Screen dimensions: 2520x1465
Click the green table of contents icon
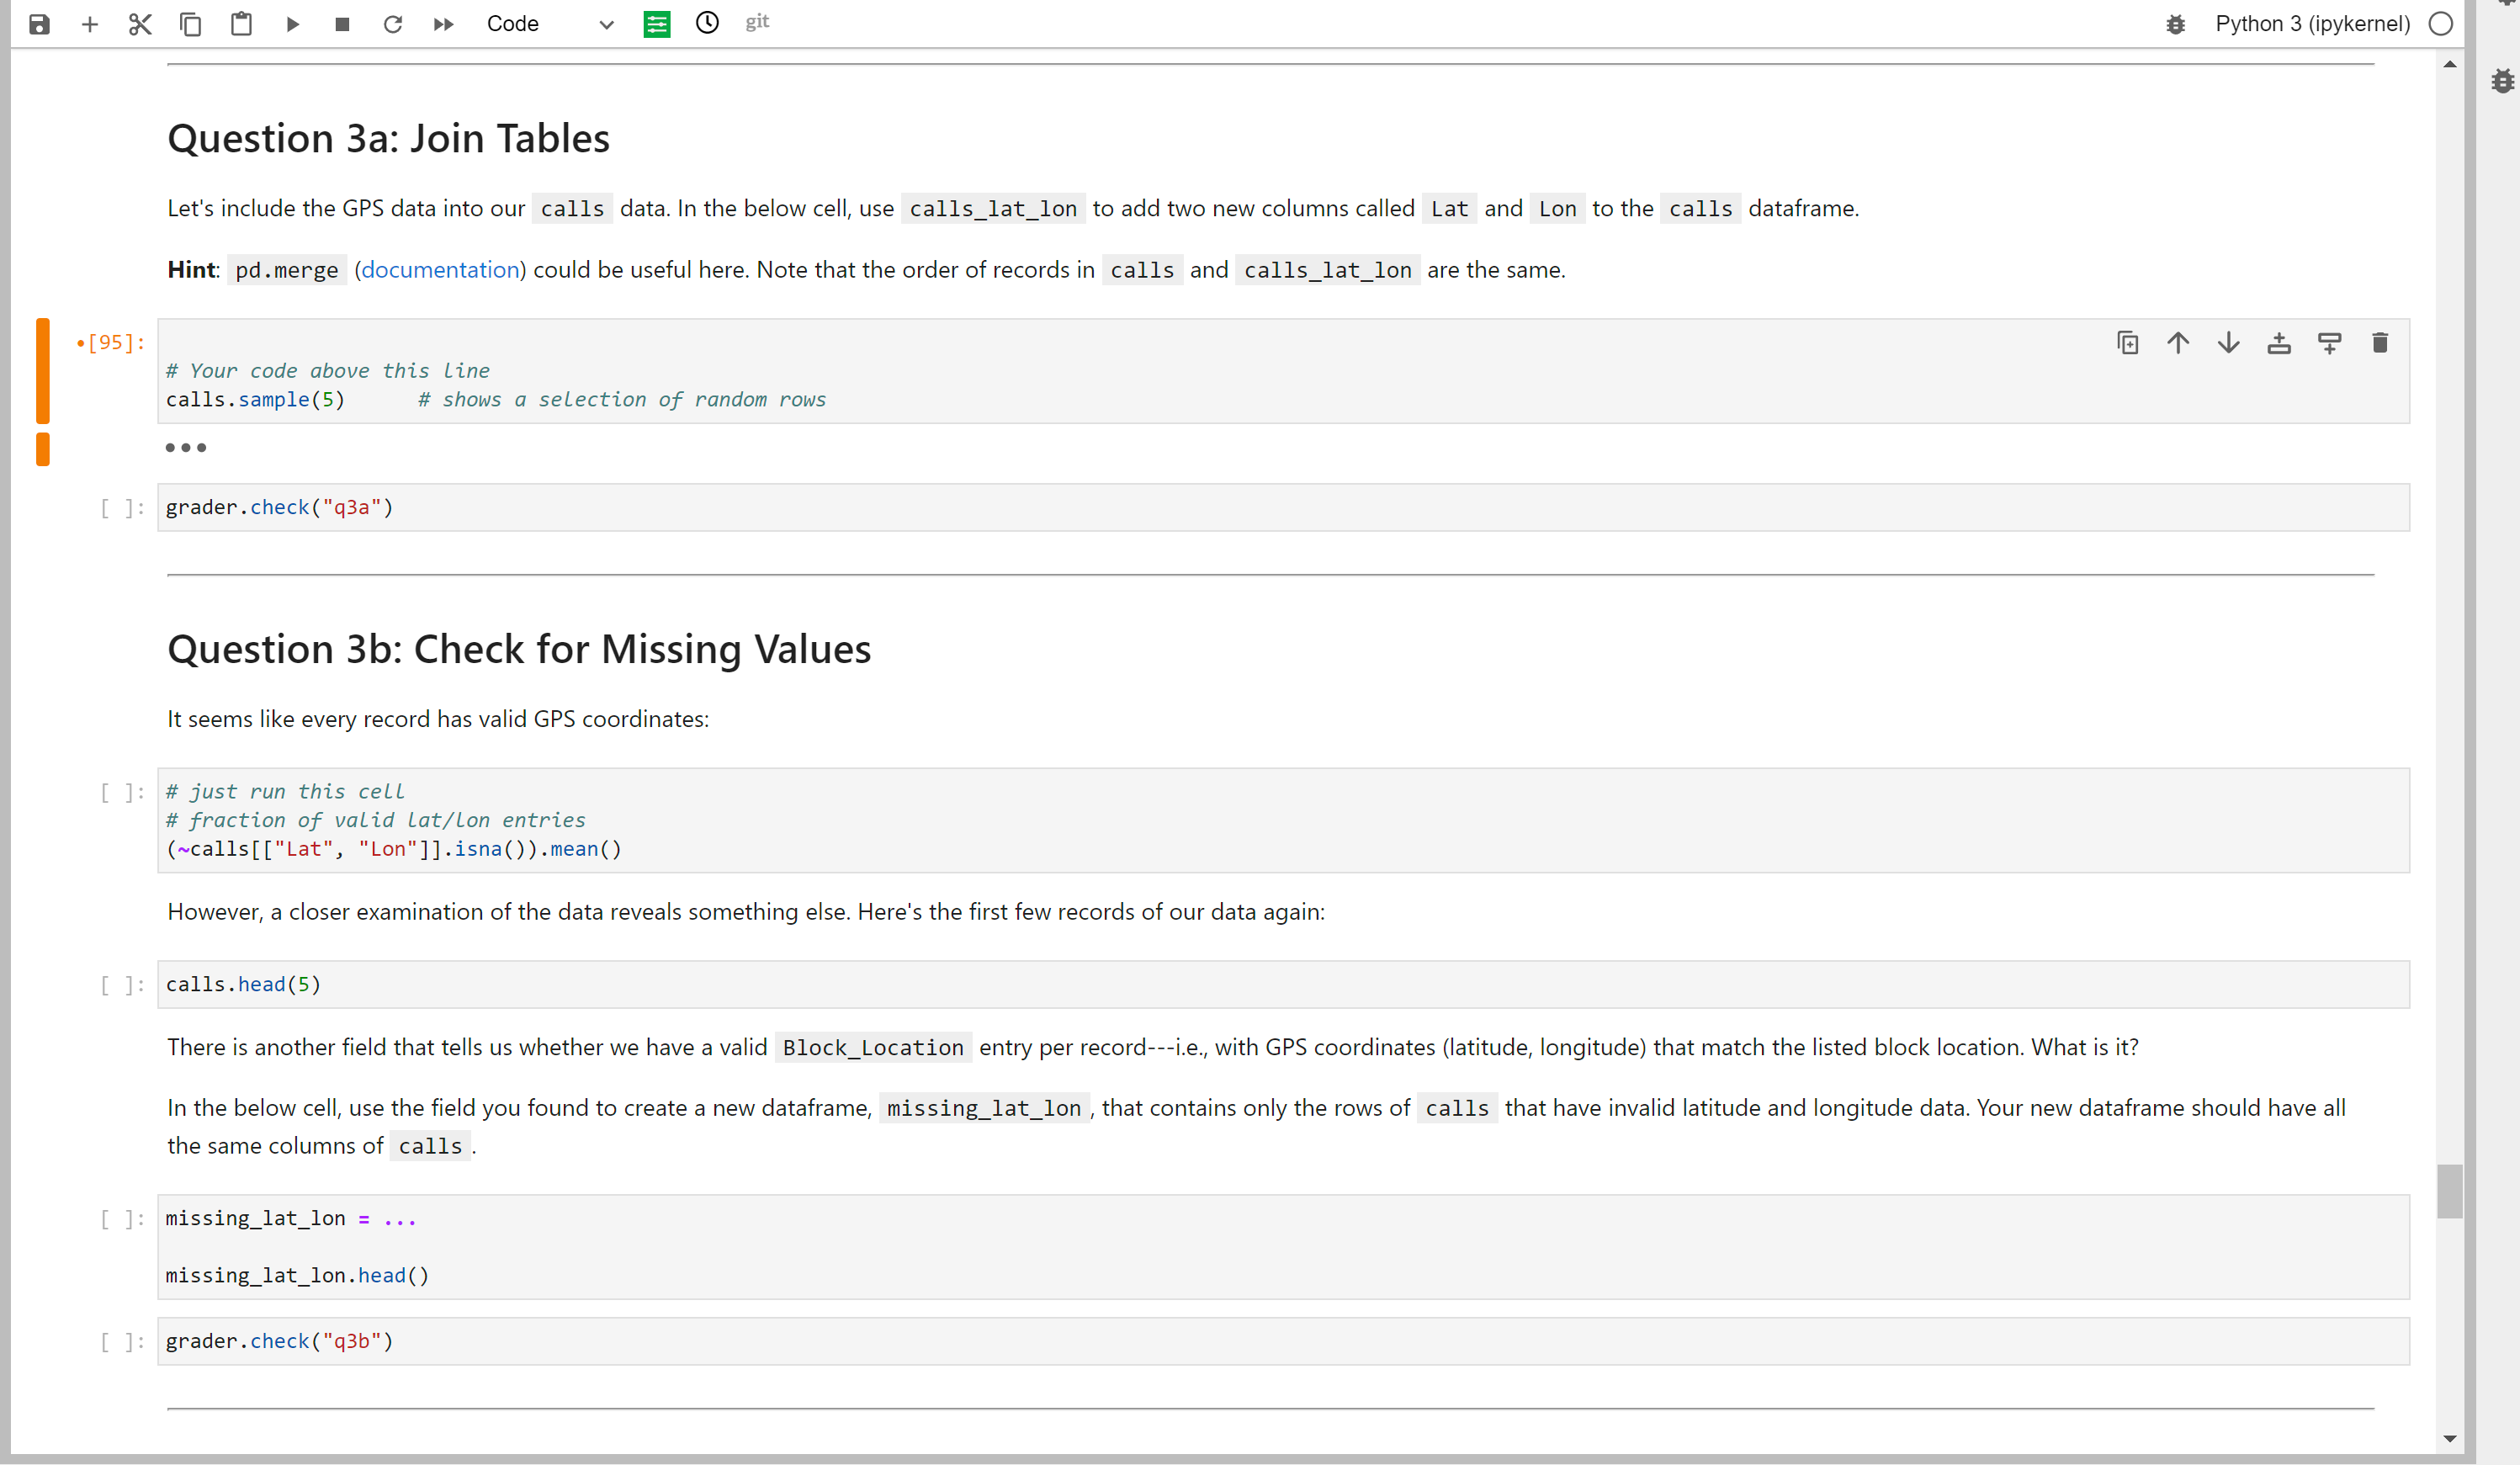point(657,24)
